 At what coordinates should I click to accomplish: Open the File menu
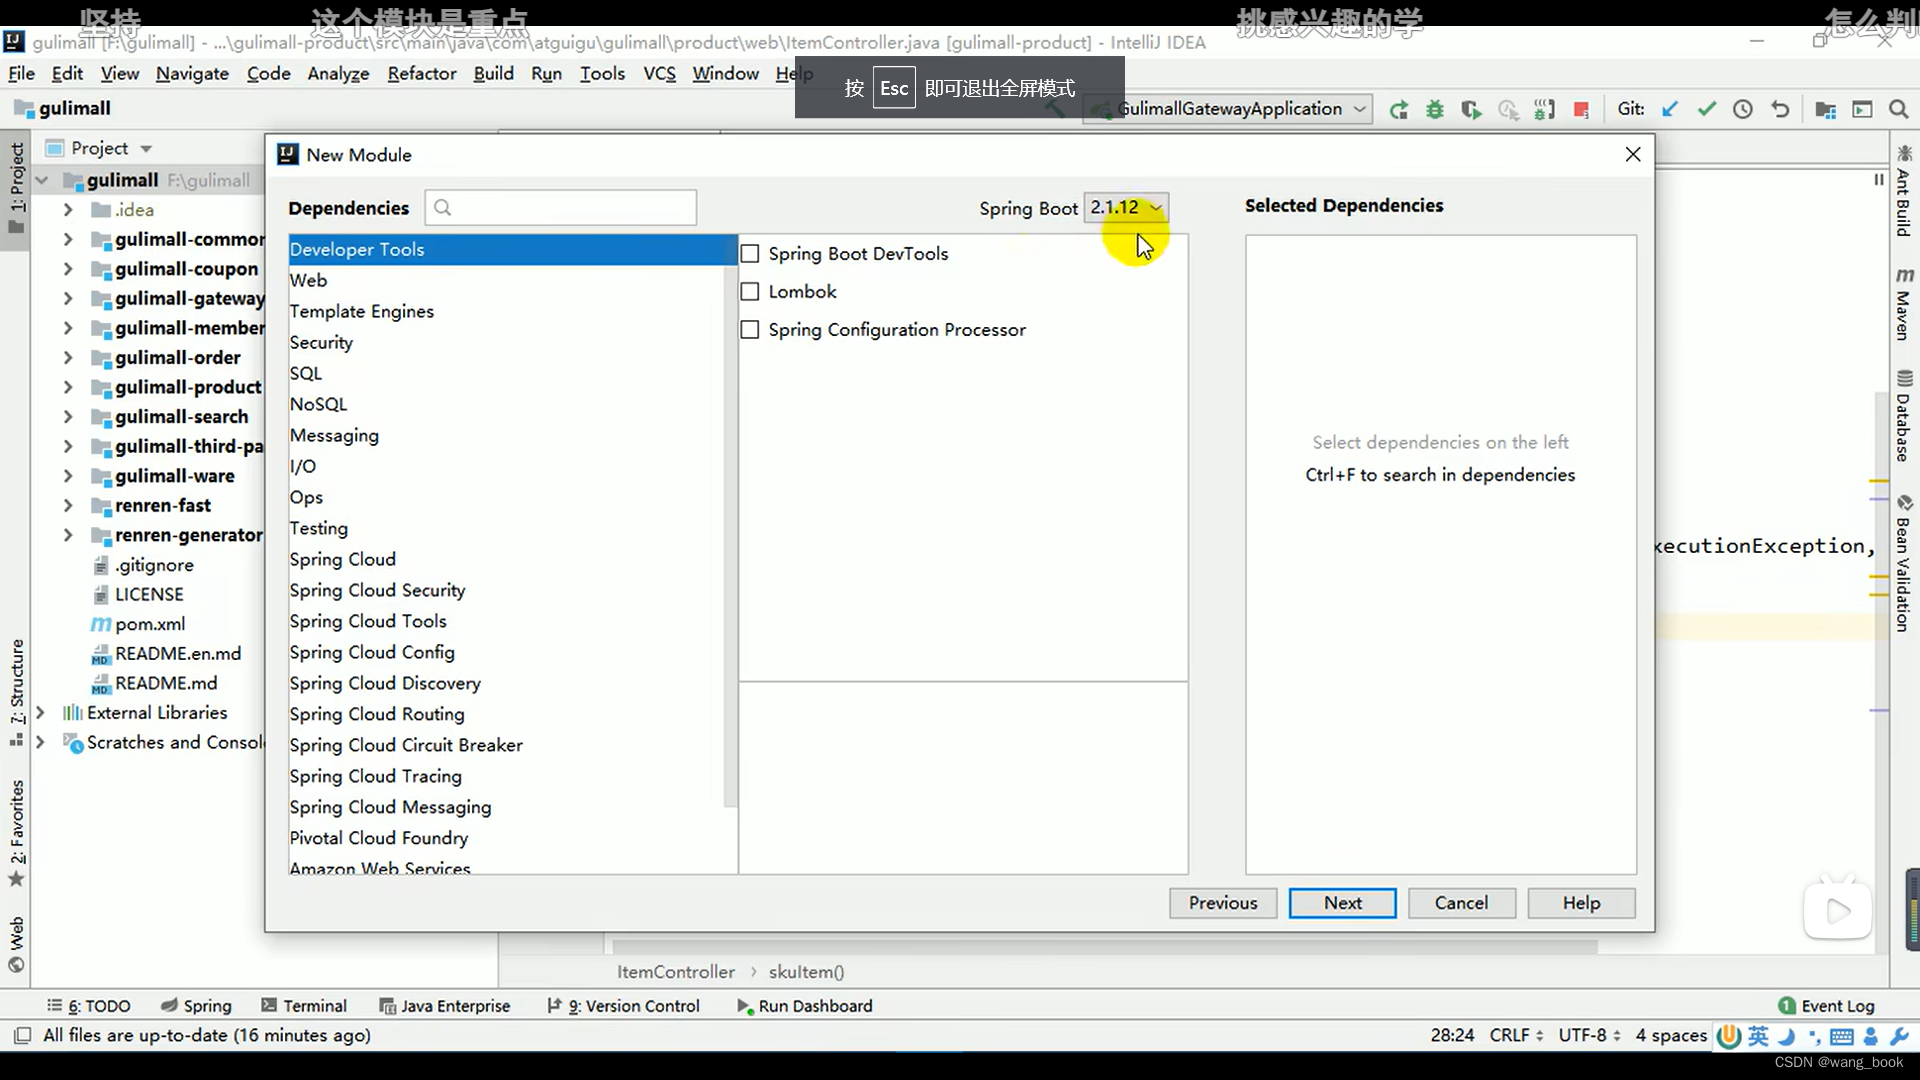click(21, 74)
